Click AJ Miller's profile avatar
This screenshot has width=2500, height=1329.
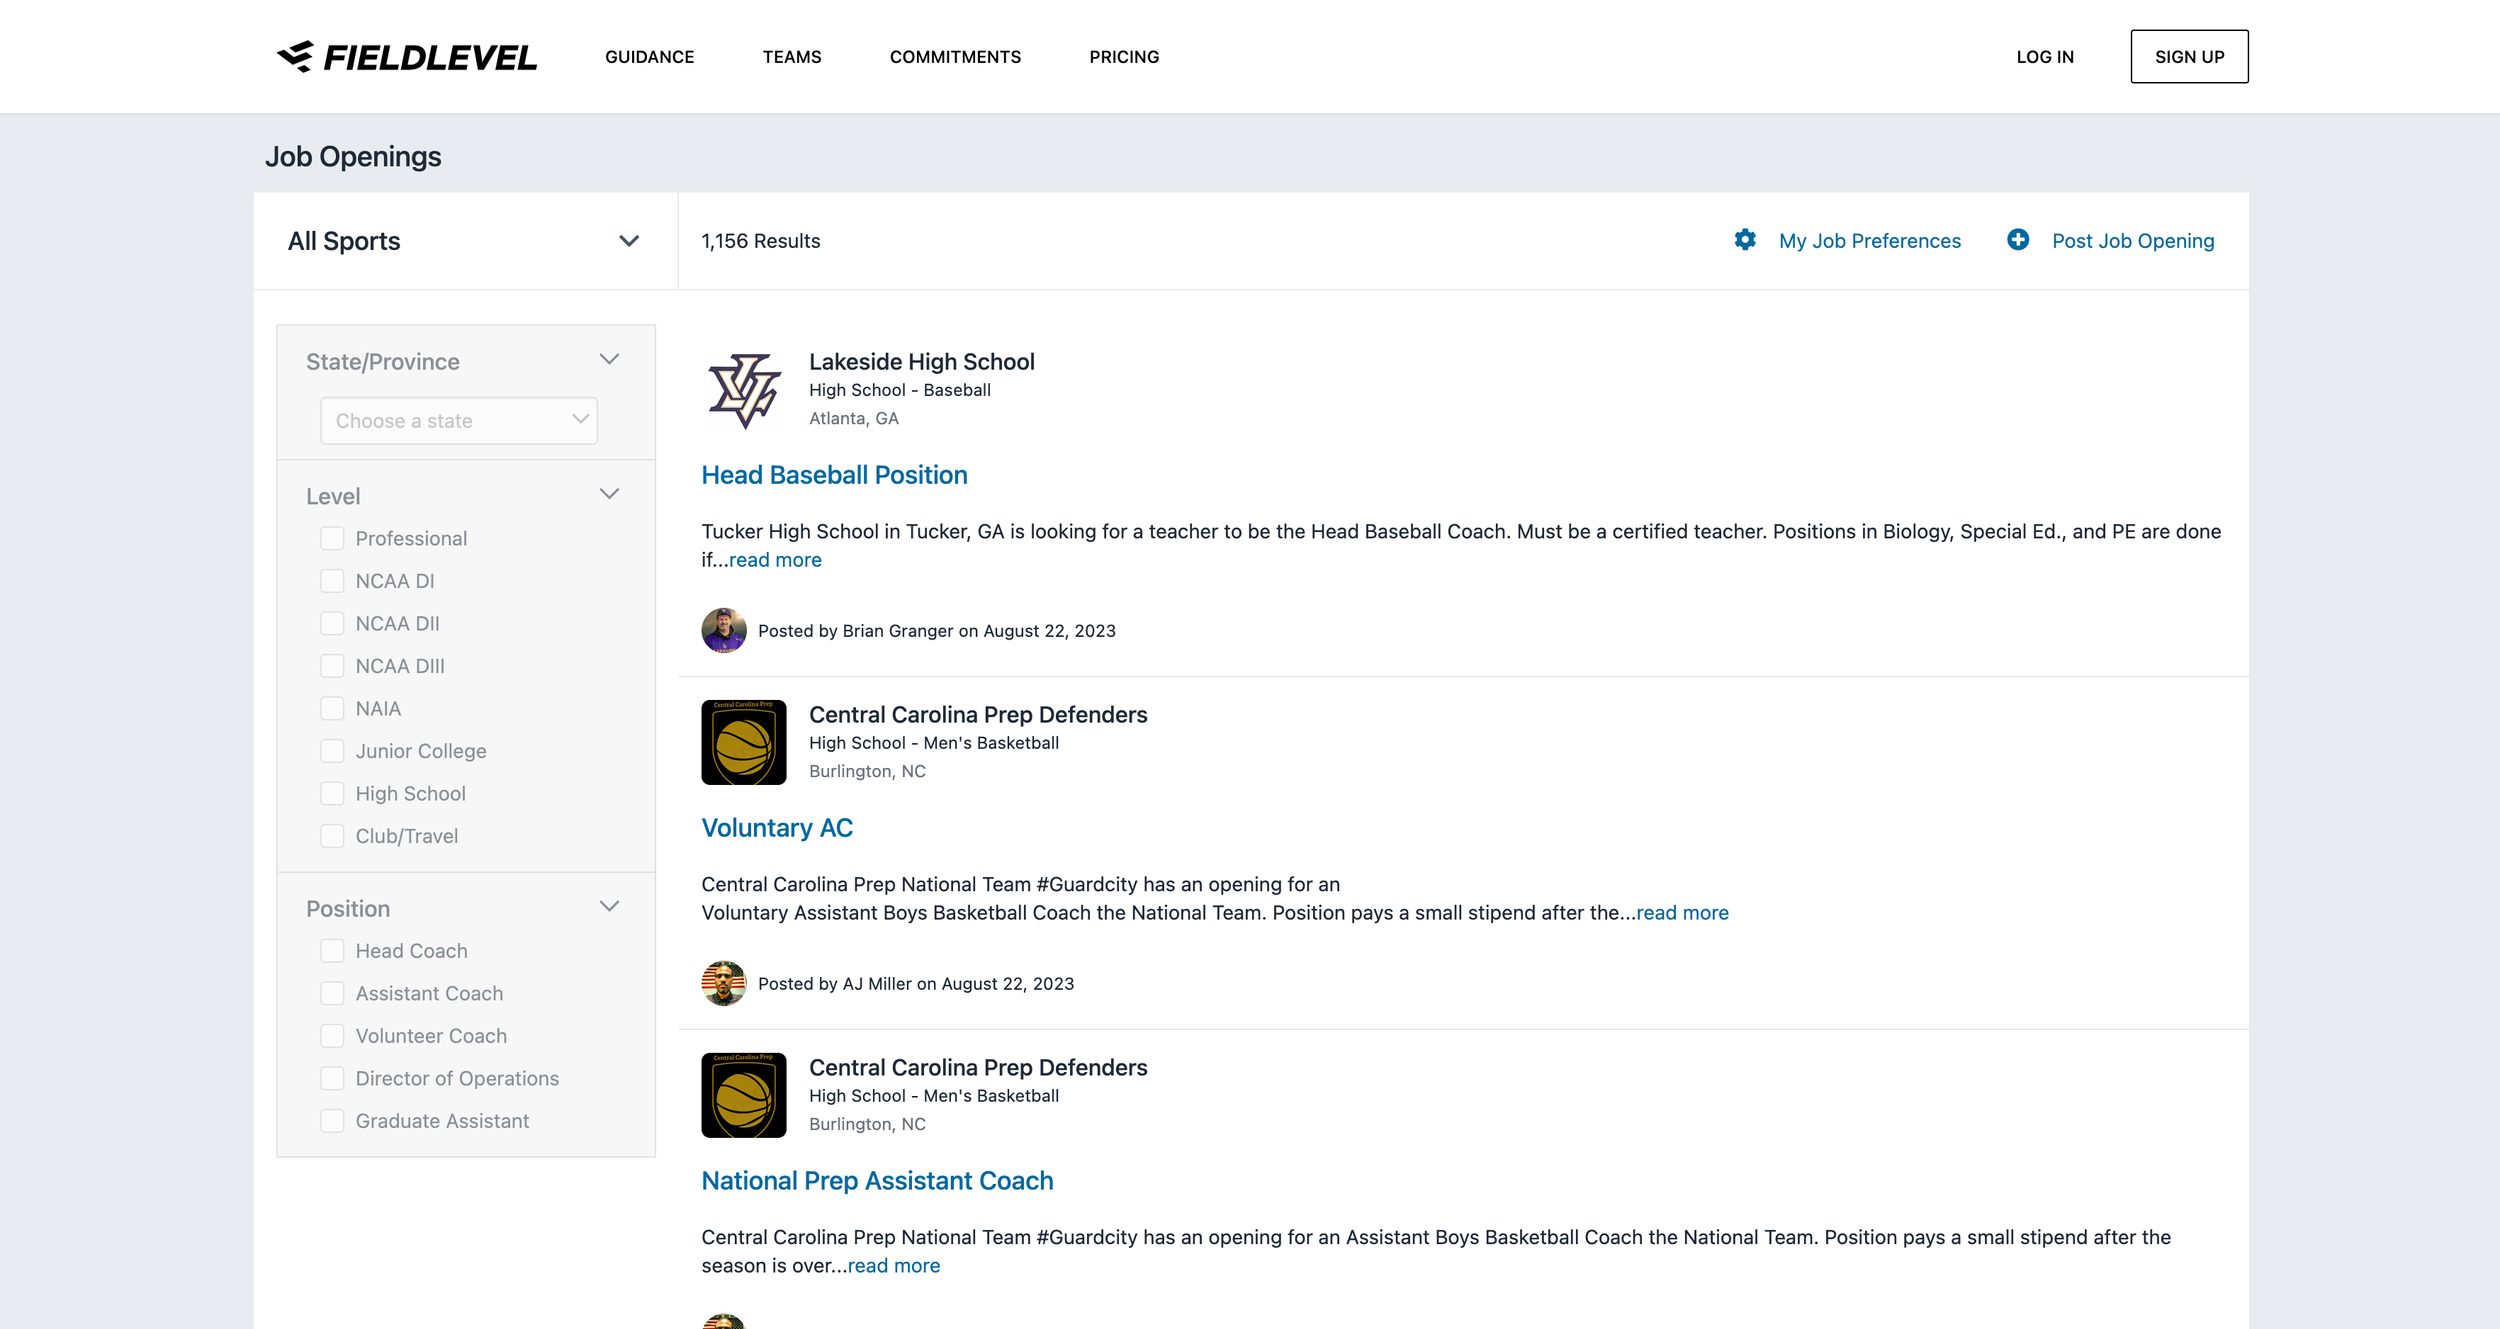[724, 984]
